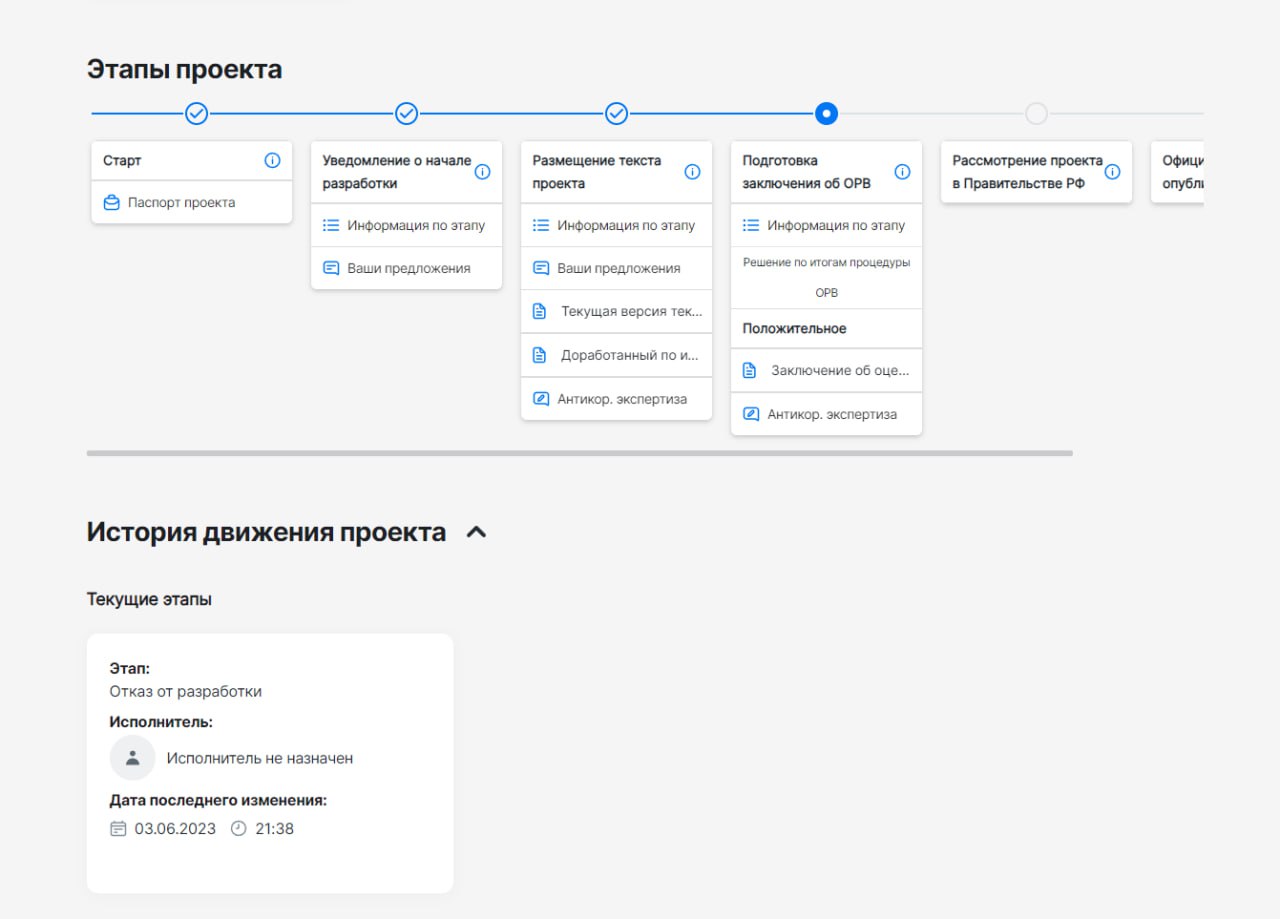The width and height of the screenshot is (1280, 919).
Task: Open Антикор. экспертиза under ОРВ stage
Action: click(831, 414)
